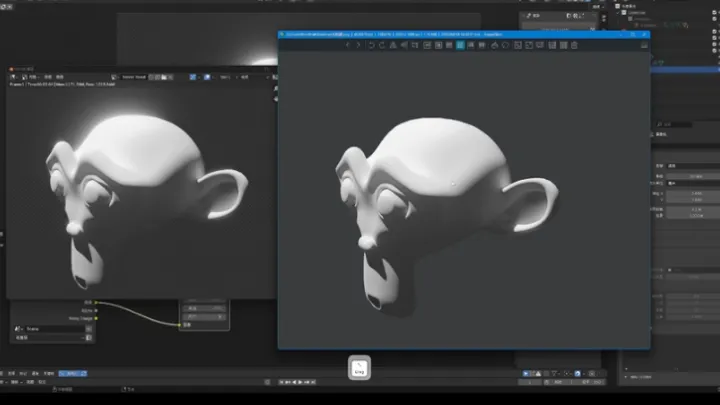Click search field in properties panel
The width and height of the screenshot is (720, 405).
click(x=674, y=124)
